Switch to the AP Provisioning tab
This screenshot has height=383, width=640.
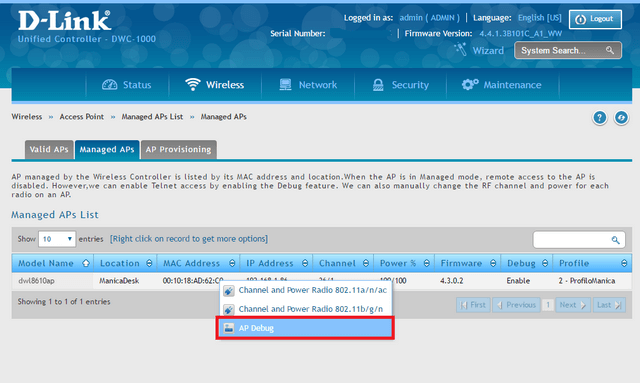pos(179,149)
